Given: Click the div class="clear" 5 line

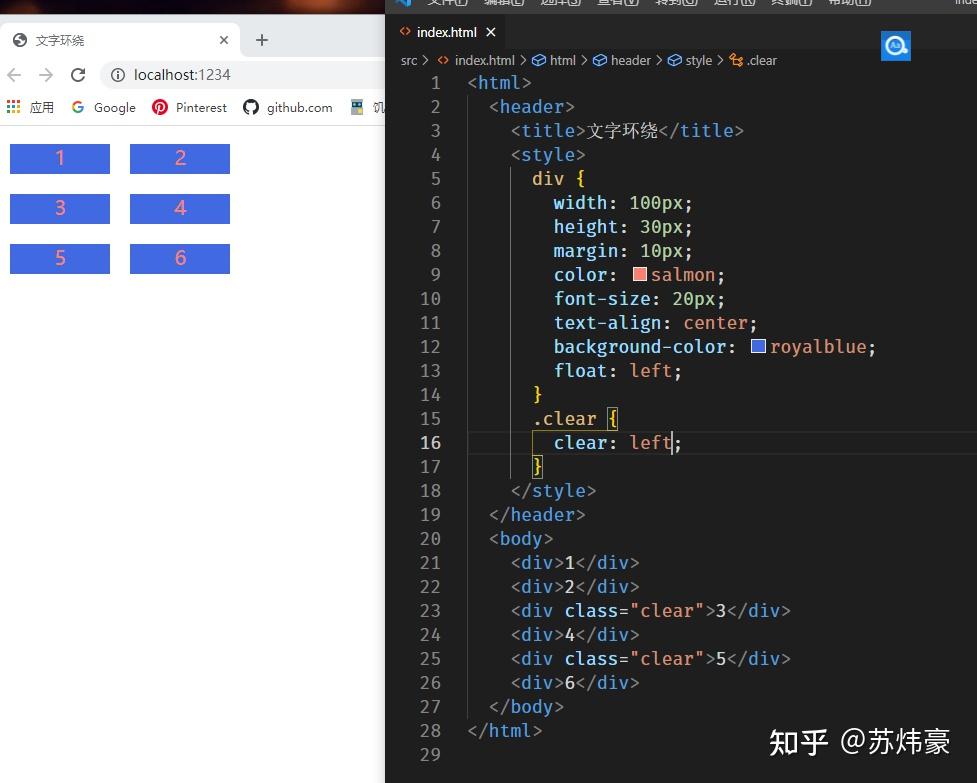Looking at the screenshot, I should [651, 658].
